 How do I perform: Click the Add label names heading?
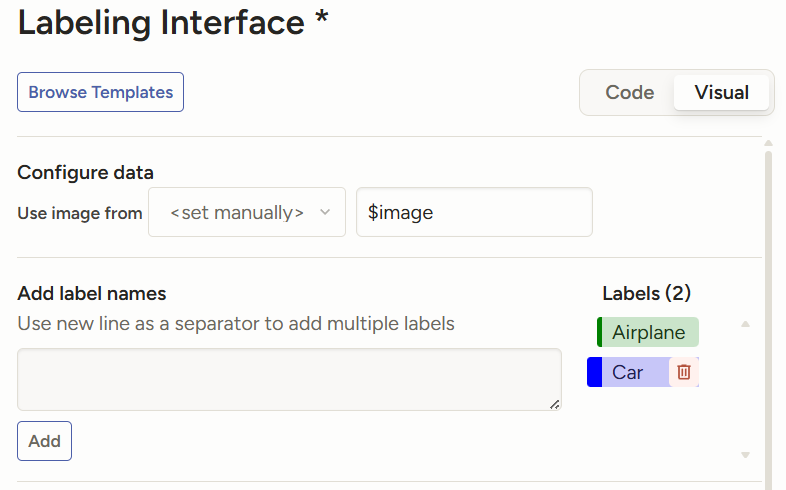coord(92,293)
